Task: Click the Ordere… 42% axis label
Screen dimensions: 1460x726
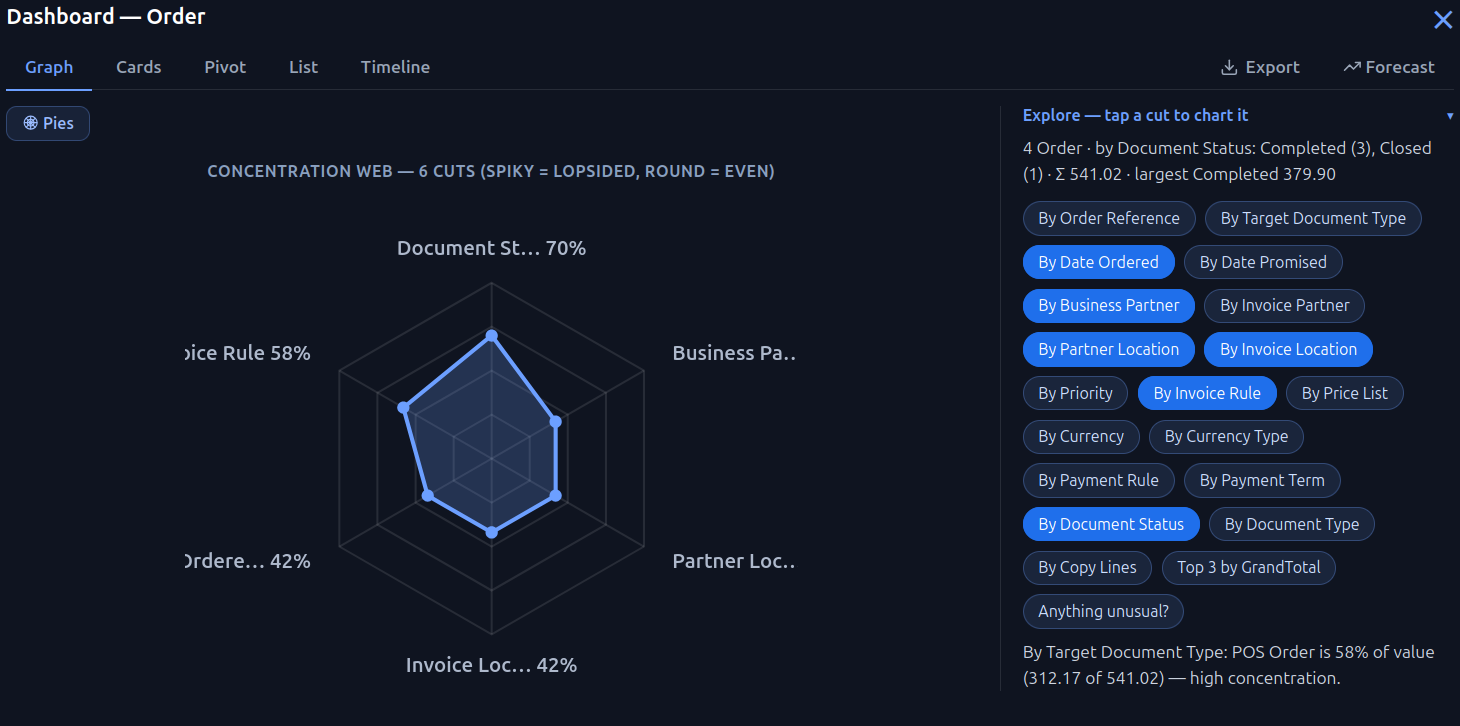Action: pyautogui.click(x=249, y=561)
